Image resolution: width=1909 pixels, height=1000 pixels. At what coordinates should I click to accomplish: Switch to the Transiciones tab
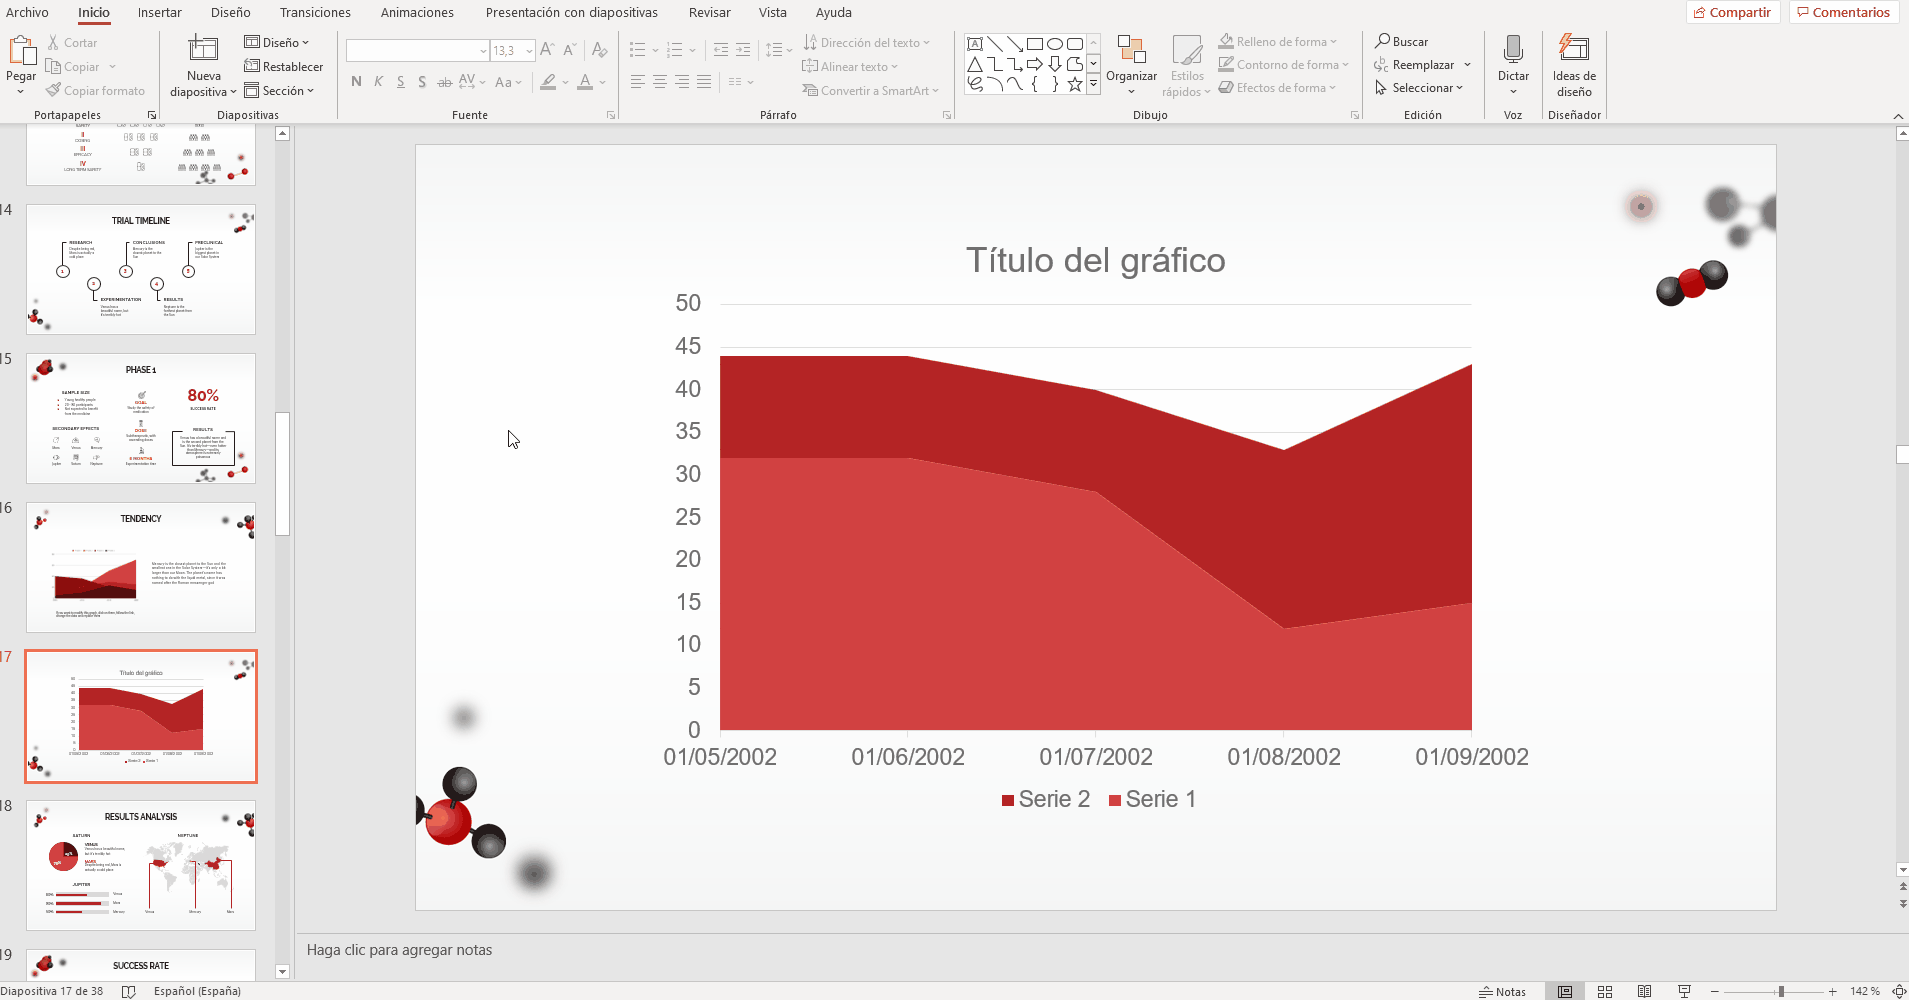click(315, 13)
